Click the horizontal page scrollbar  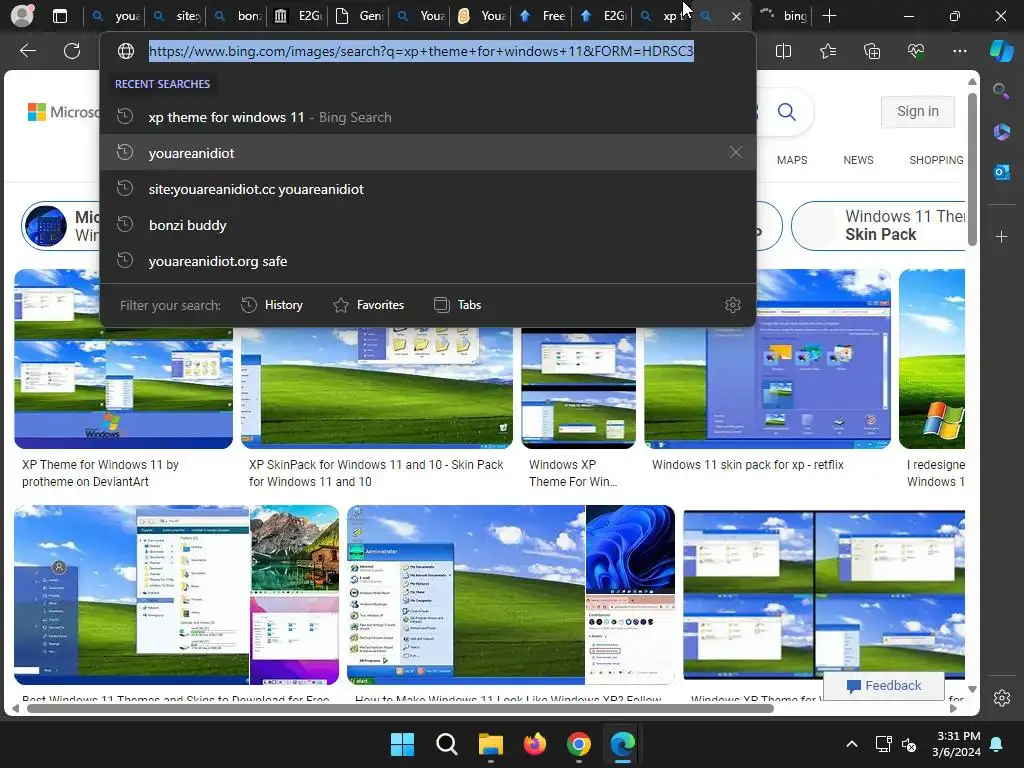click(x=400, y=709)
